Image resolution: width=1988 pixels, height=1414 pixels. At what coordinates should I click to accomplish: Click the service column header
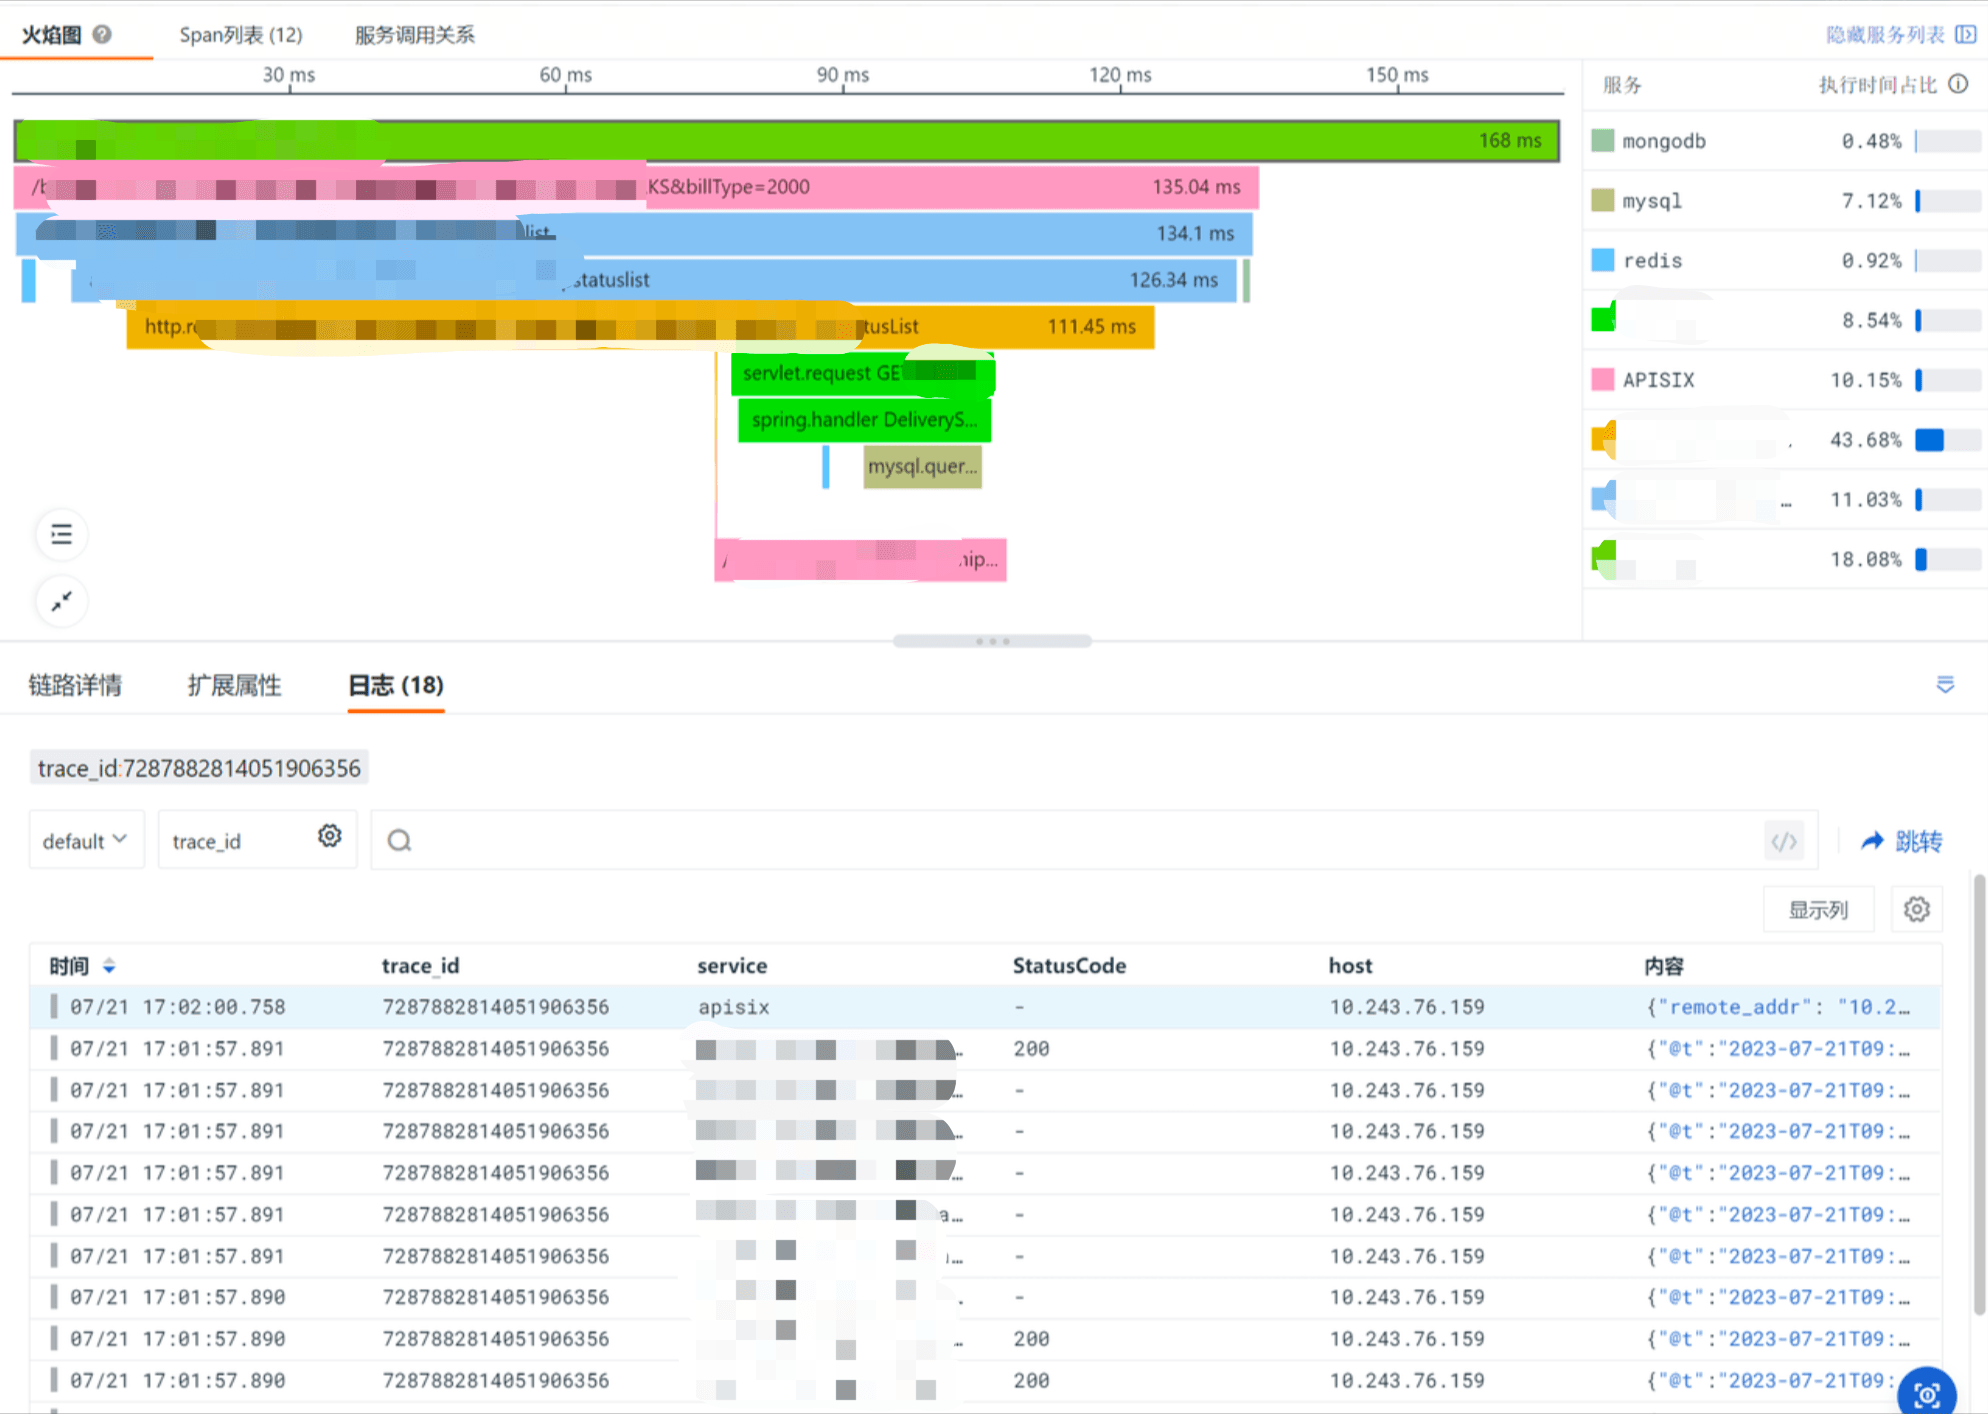click(732, 966)
